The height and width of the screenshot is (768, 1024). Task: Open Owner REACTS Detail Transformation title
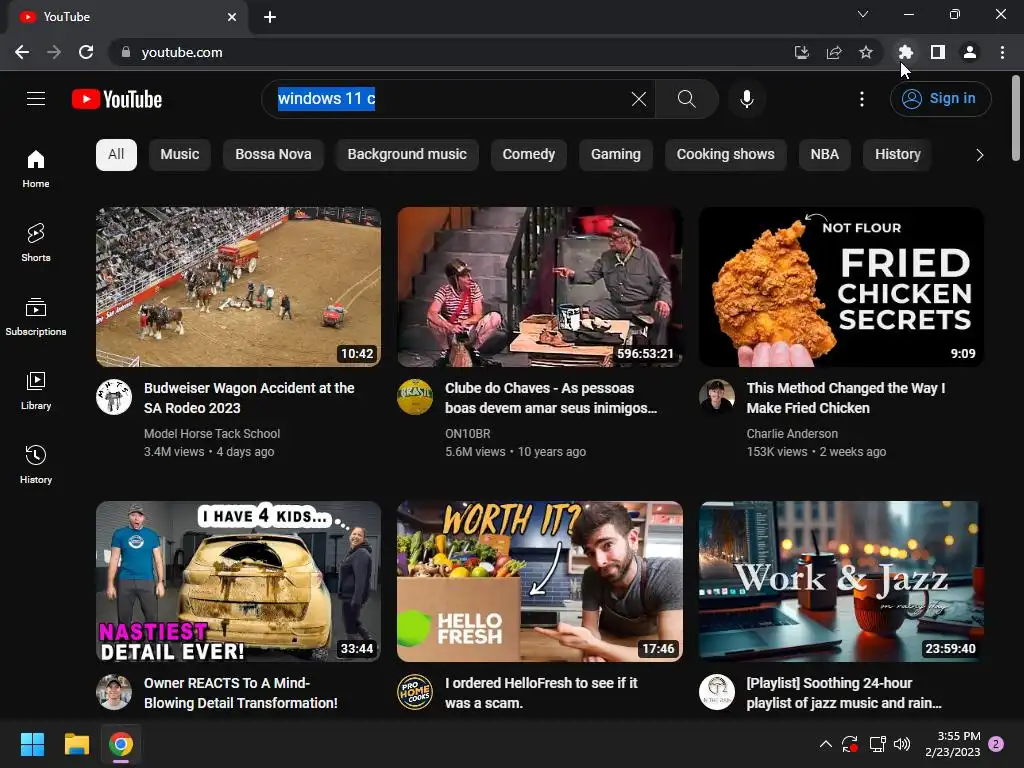click(240, 693)
